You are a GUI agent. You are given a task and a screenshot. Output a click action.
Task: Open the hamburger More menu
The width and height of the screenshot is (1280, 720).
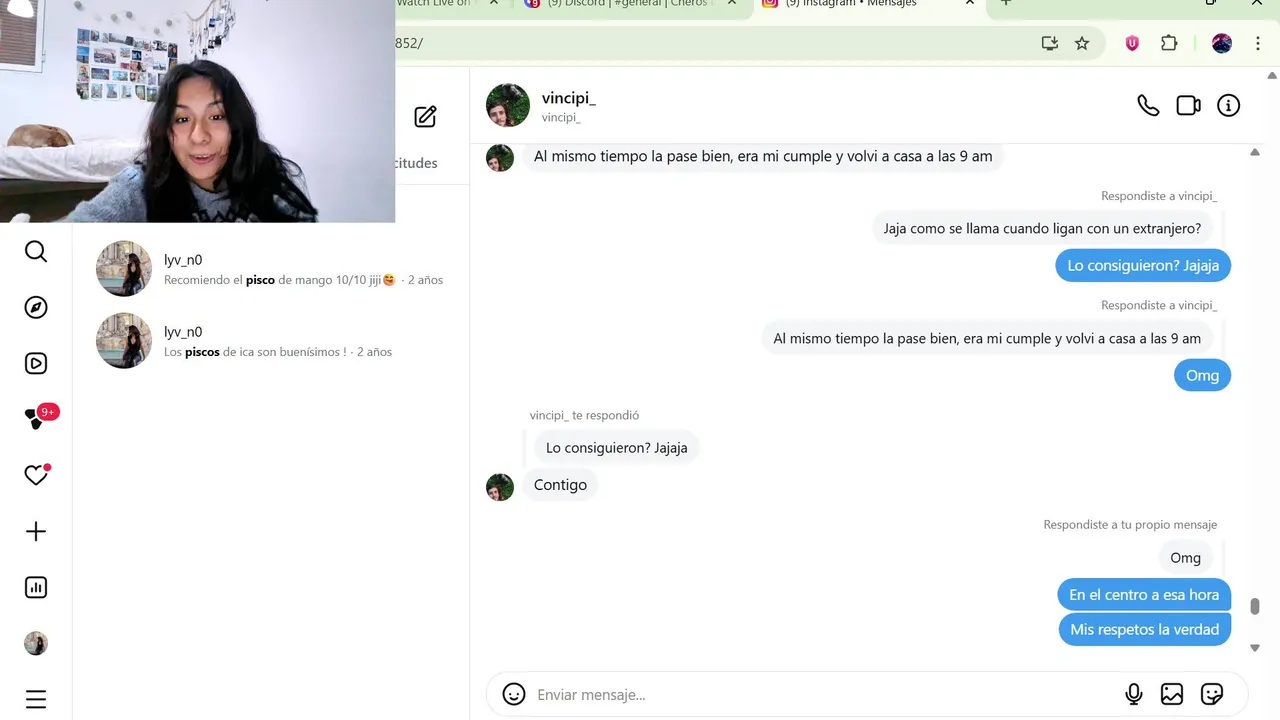pos(36,699)
